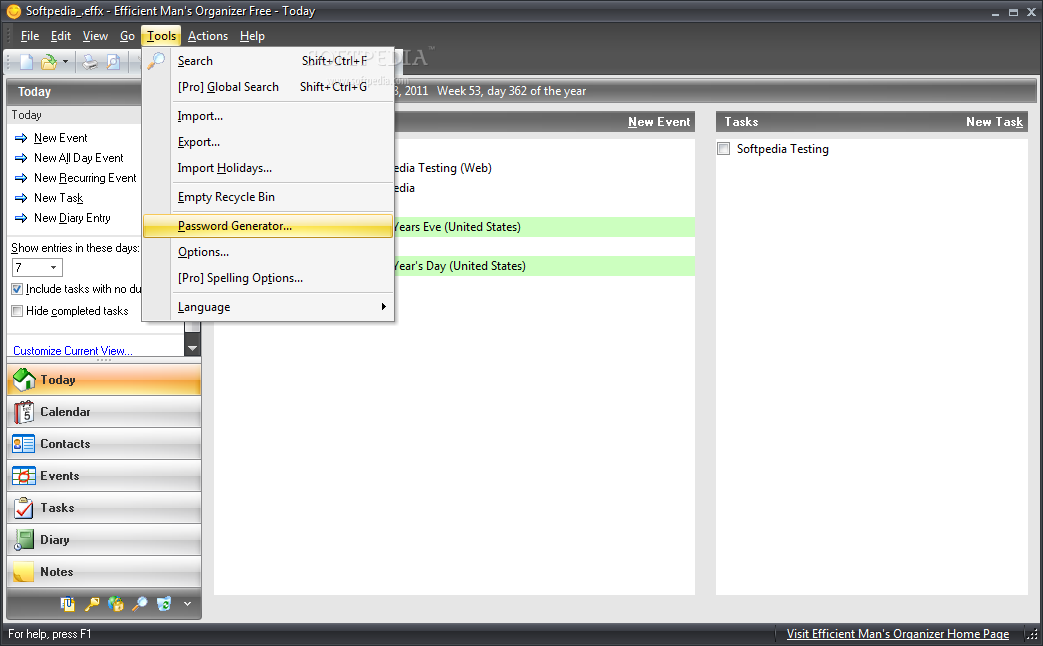Viewport: 1043px width, 646px height.
Task: Select [Pro] Global Search menu entry
Action: pyautogui.click(x=268, y=86)
